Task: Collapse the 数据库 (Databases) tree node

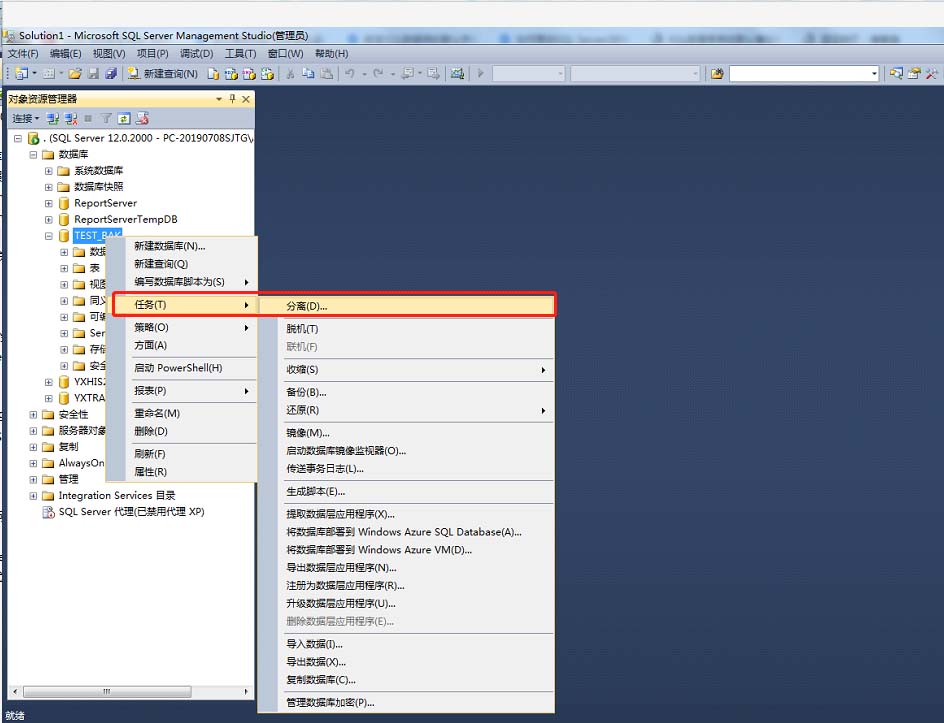Action: tap(33, 155)
